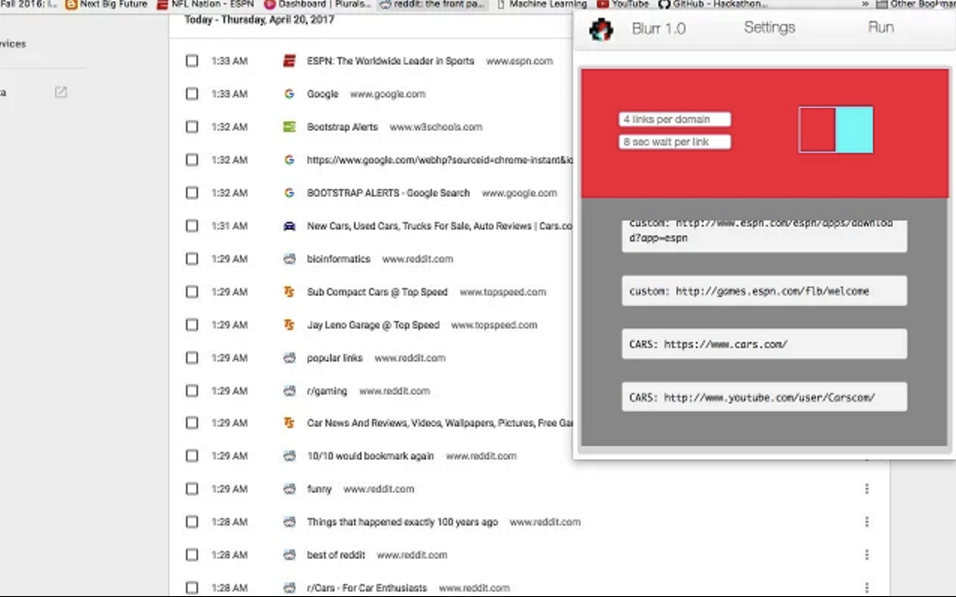The height and width of the screenshot is (597, 956).
Task: Select the CARS https://www.cars.com/ entry
Action: click(x=764, y=344)
